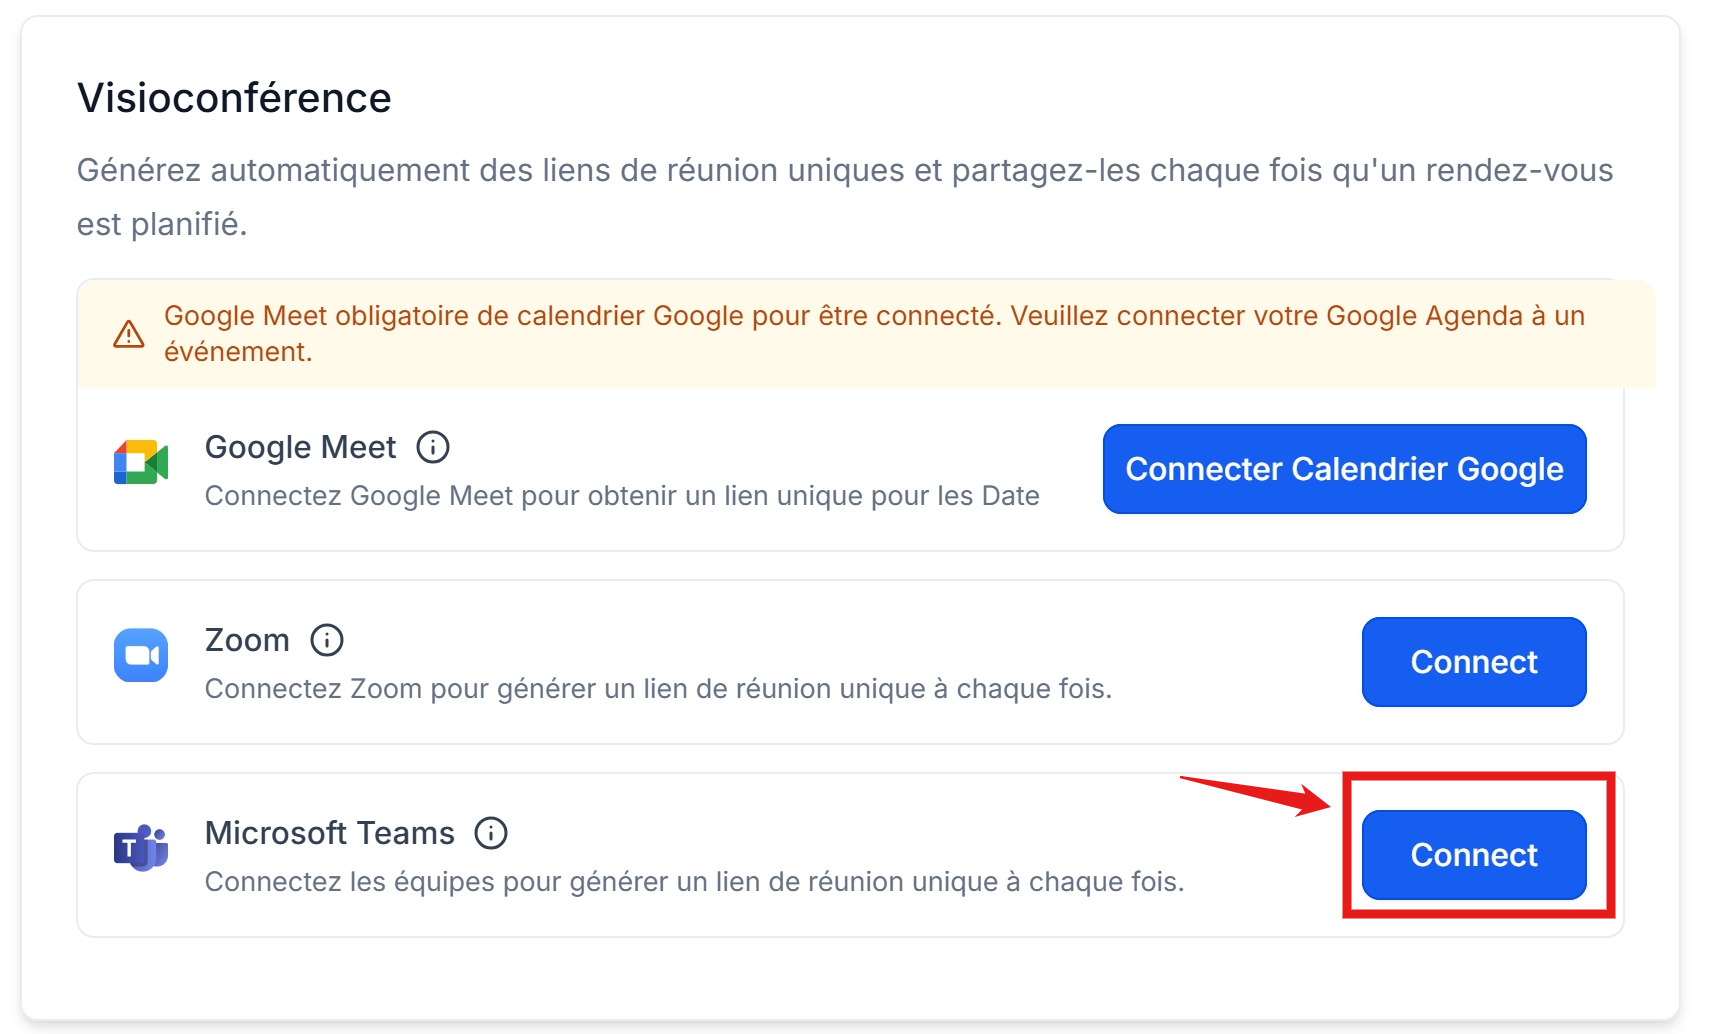Select the Google Meet title text

pos(300,447)
